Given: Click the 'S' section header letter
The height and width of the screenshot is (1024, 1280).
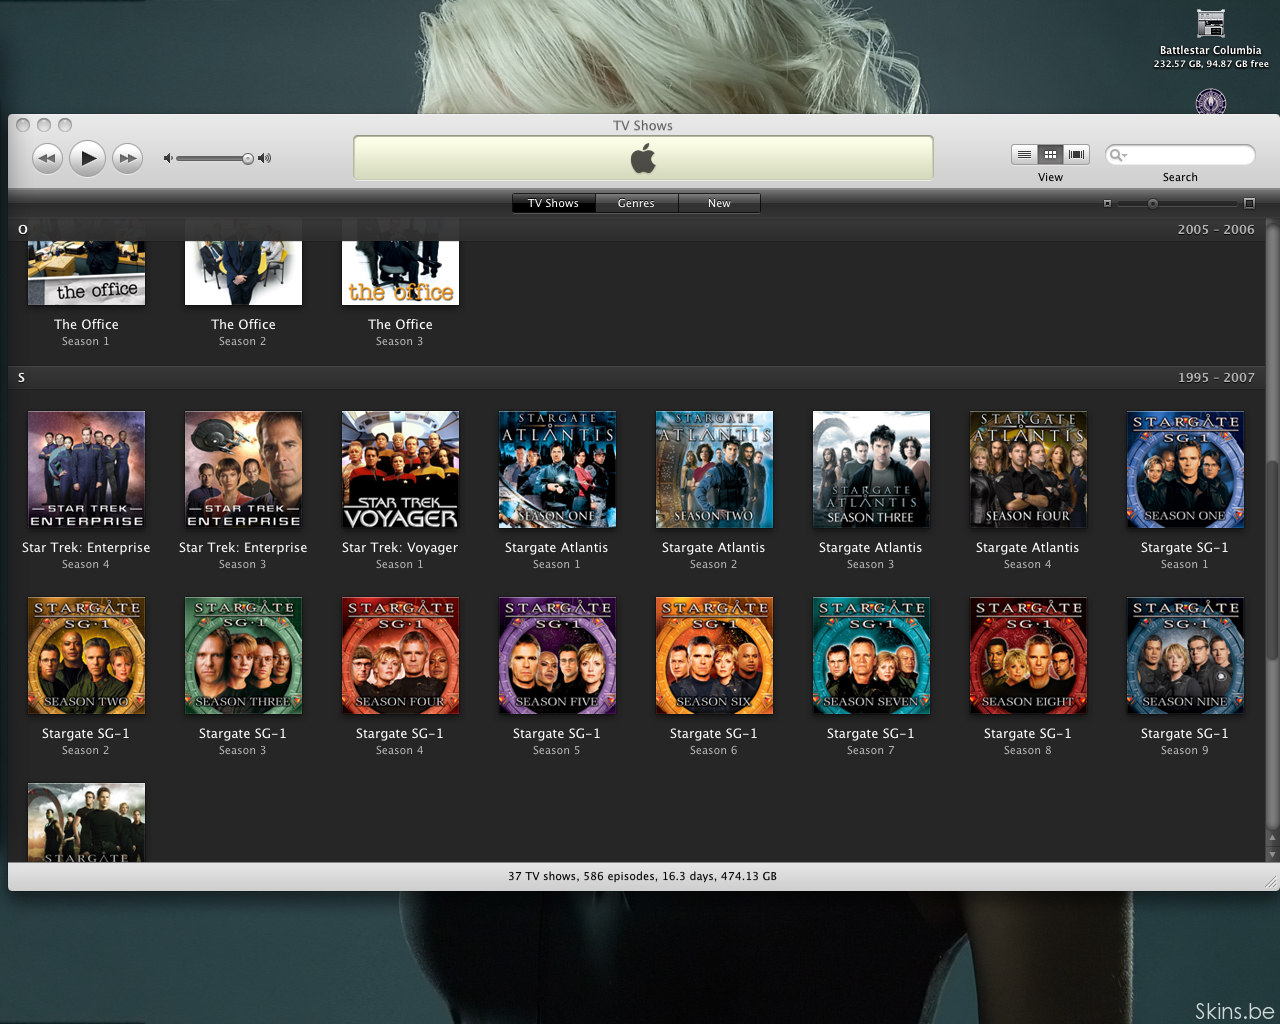Looking at the screenshot, I should 21,377.
